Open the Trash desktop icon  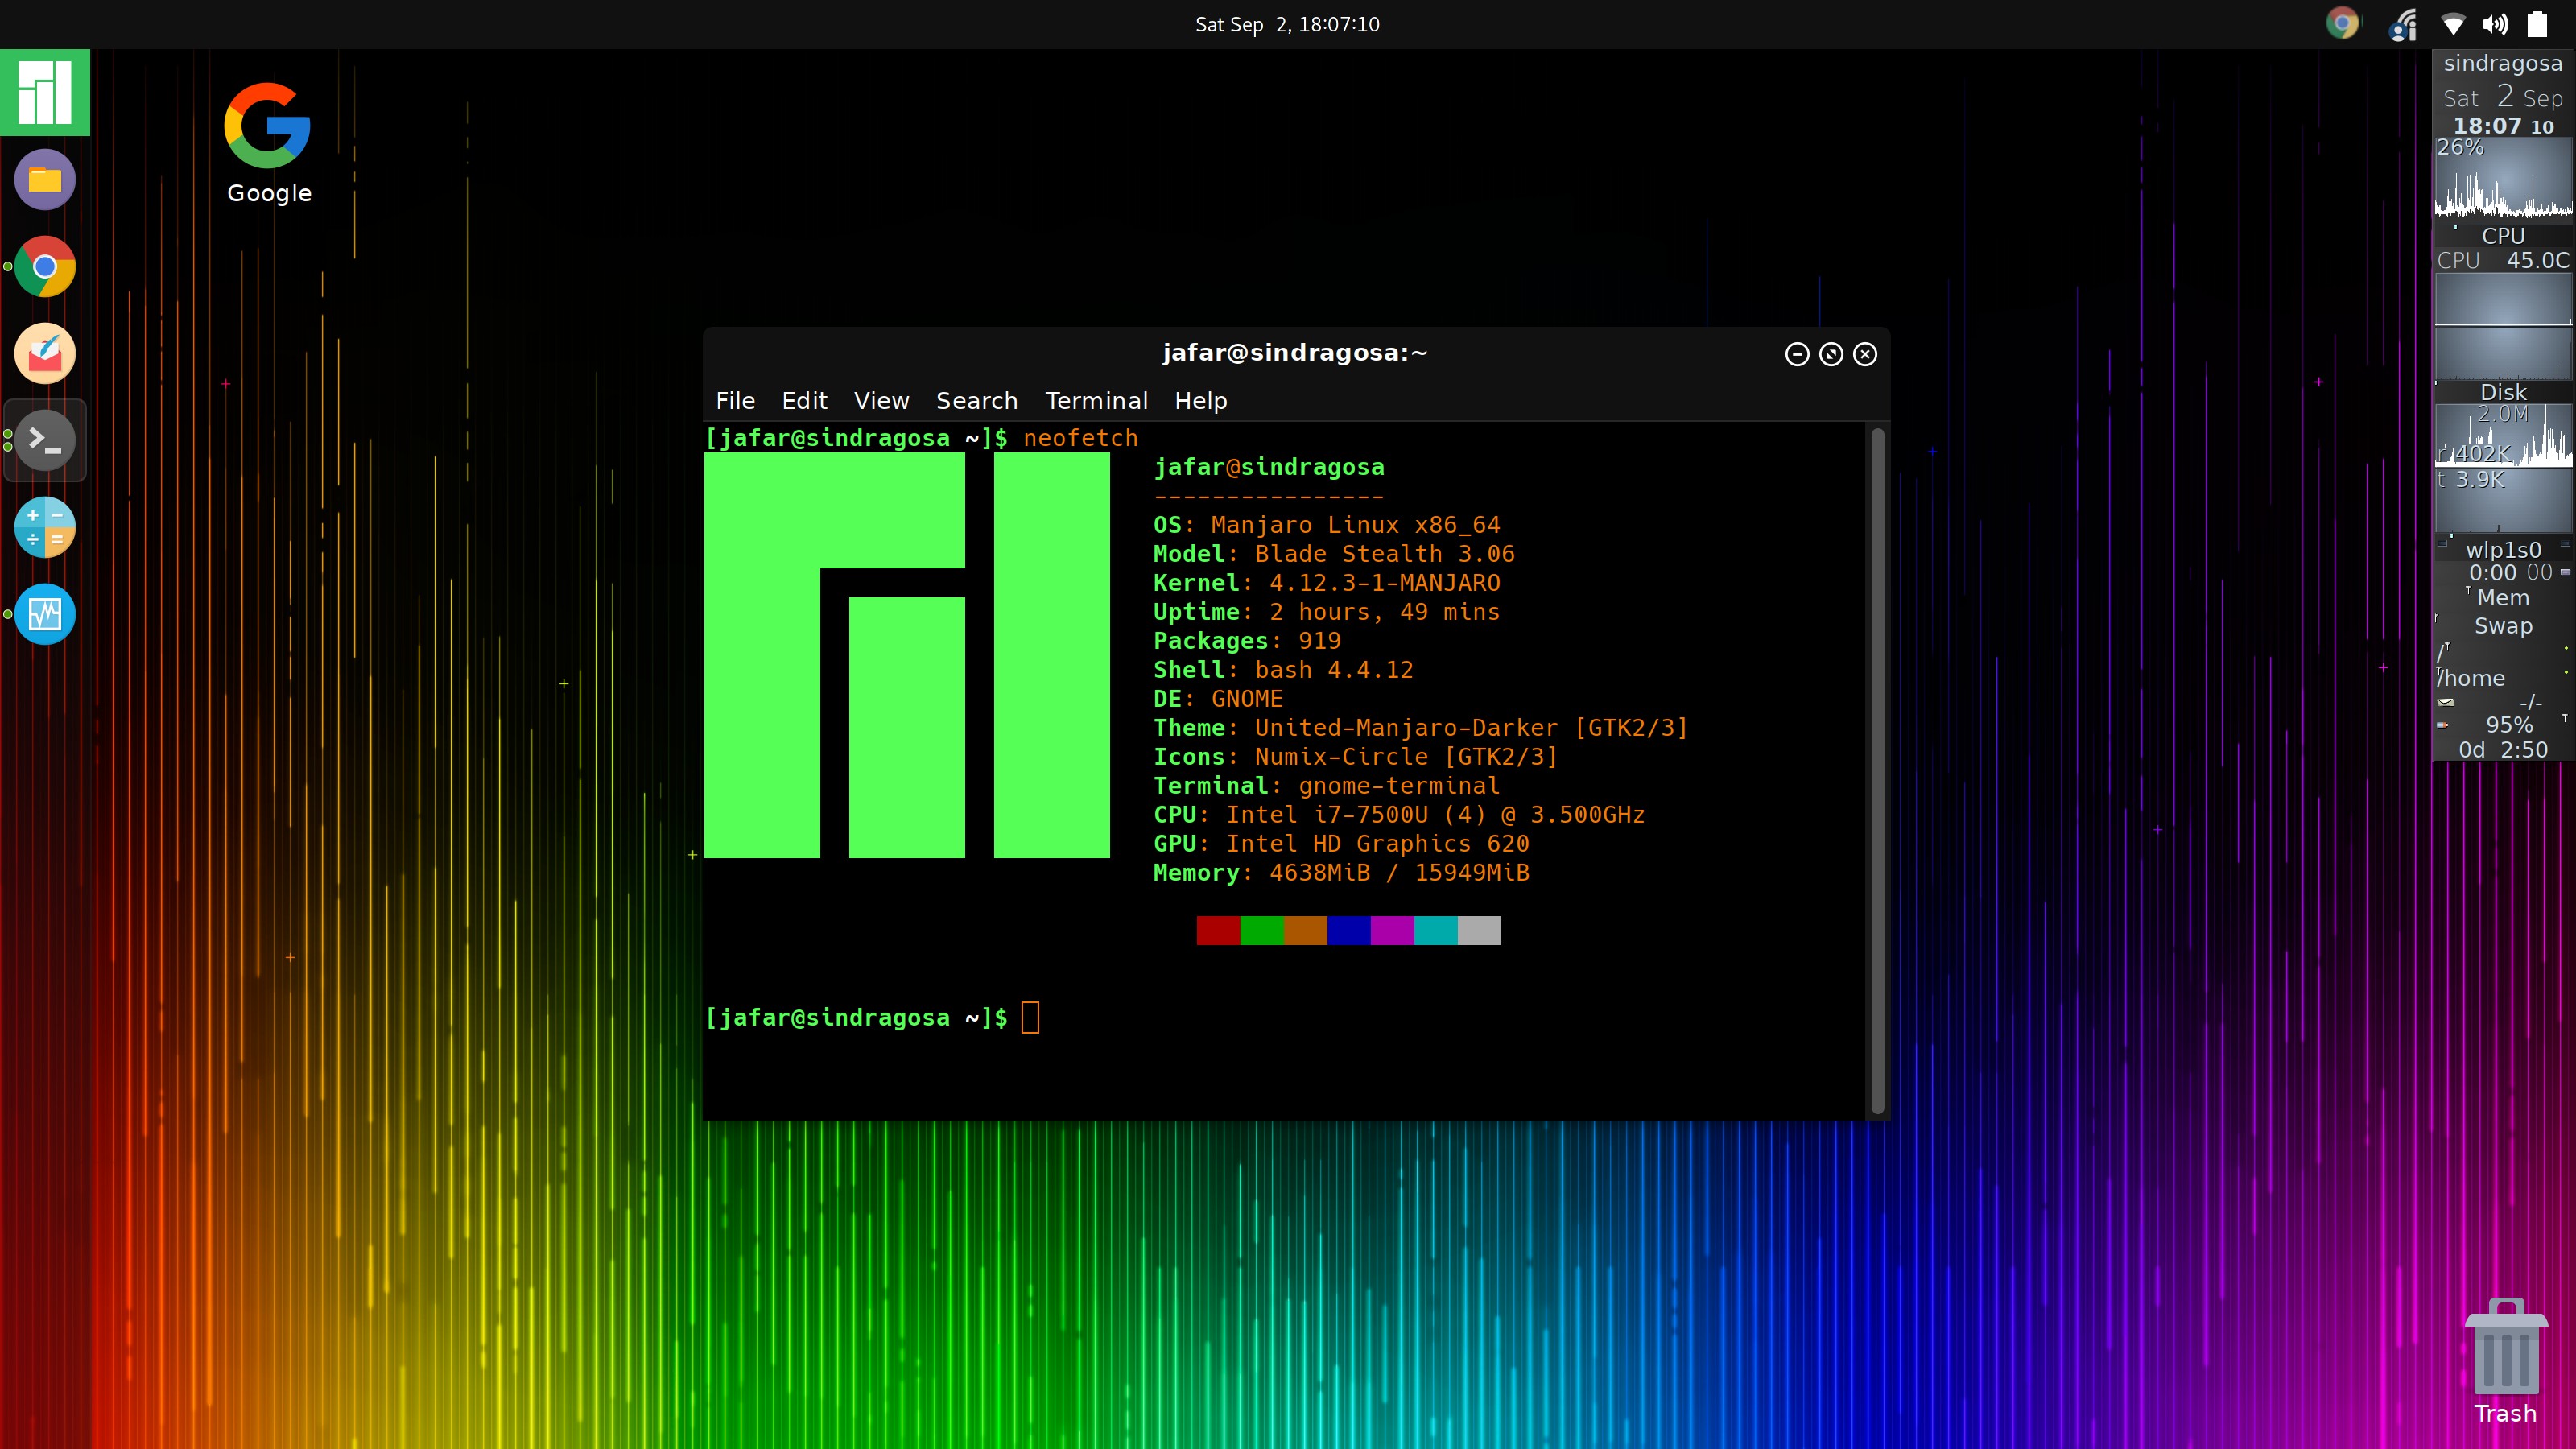(x=2505, y=1361)
